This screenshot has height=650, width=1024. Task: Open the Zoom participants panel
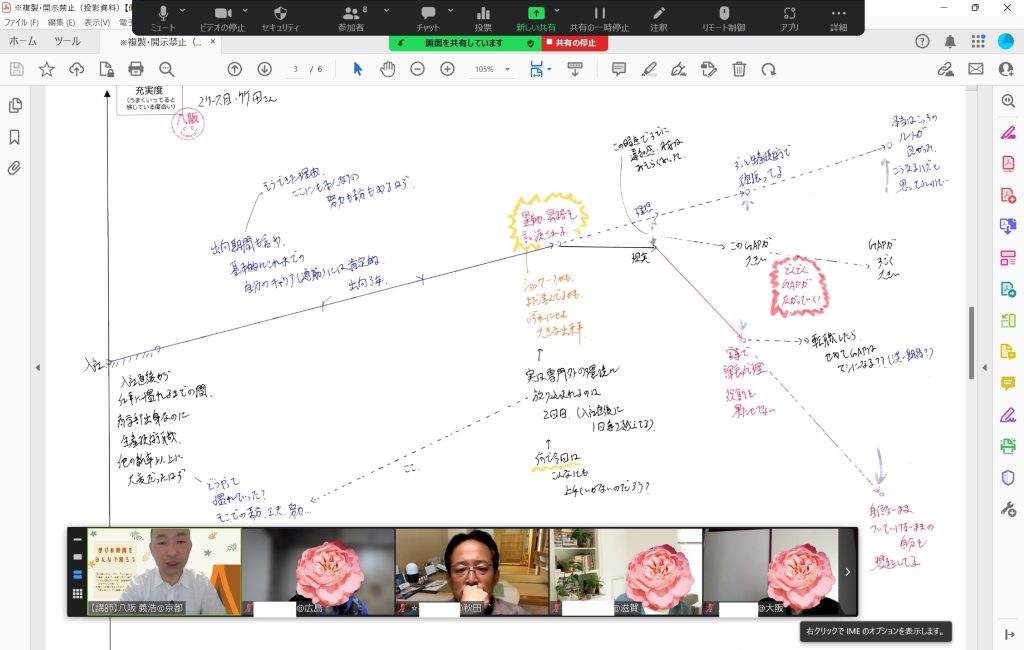point(351,16)
